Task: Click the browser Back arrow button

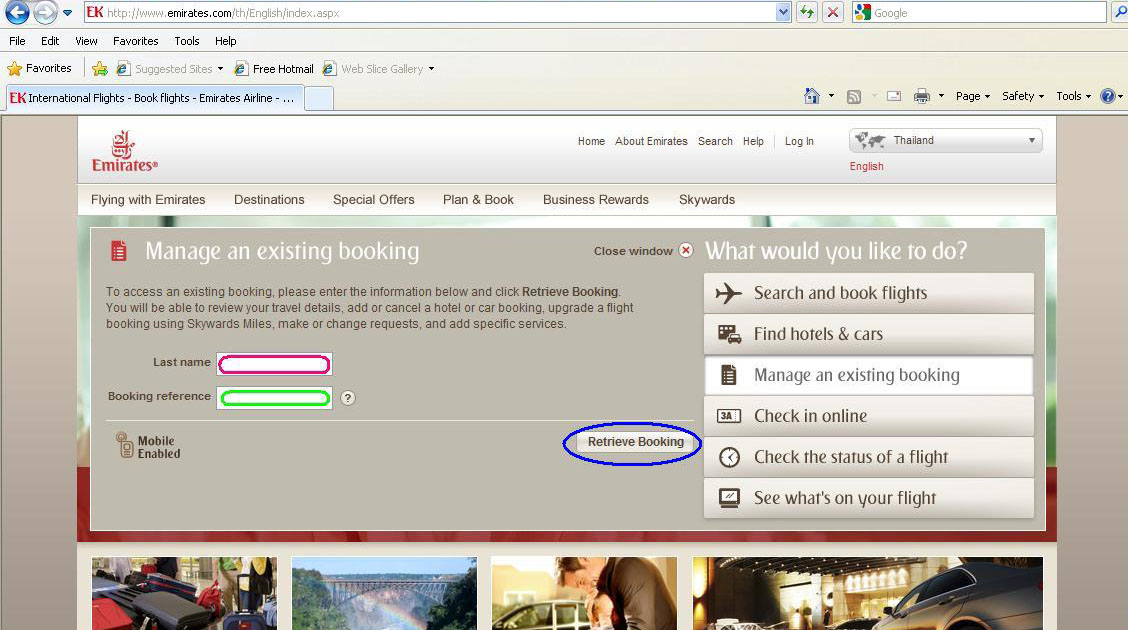Action: [x=17, y=12]
